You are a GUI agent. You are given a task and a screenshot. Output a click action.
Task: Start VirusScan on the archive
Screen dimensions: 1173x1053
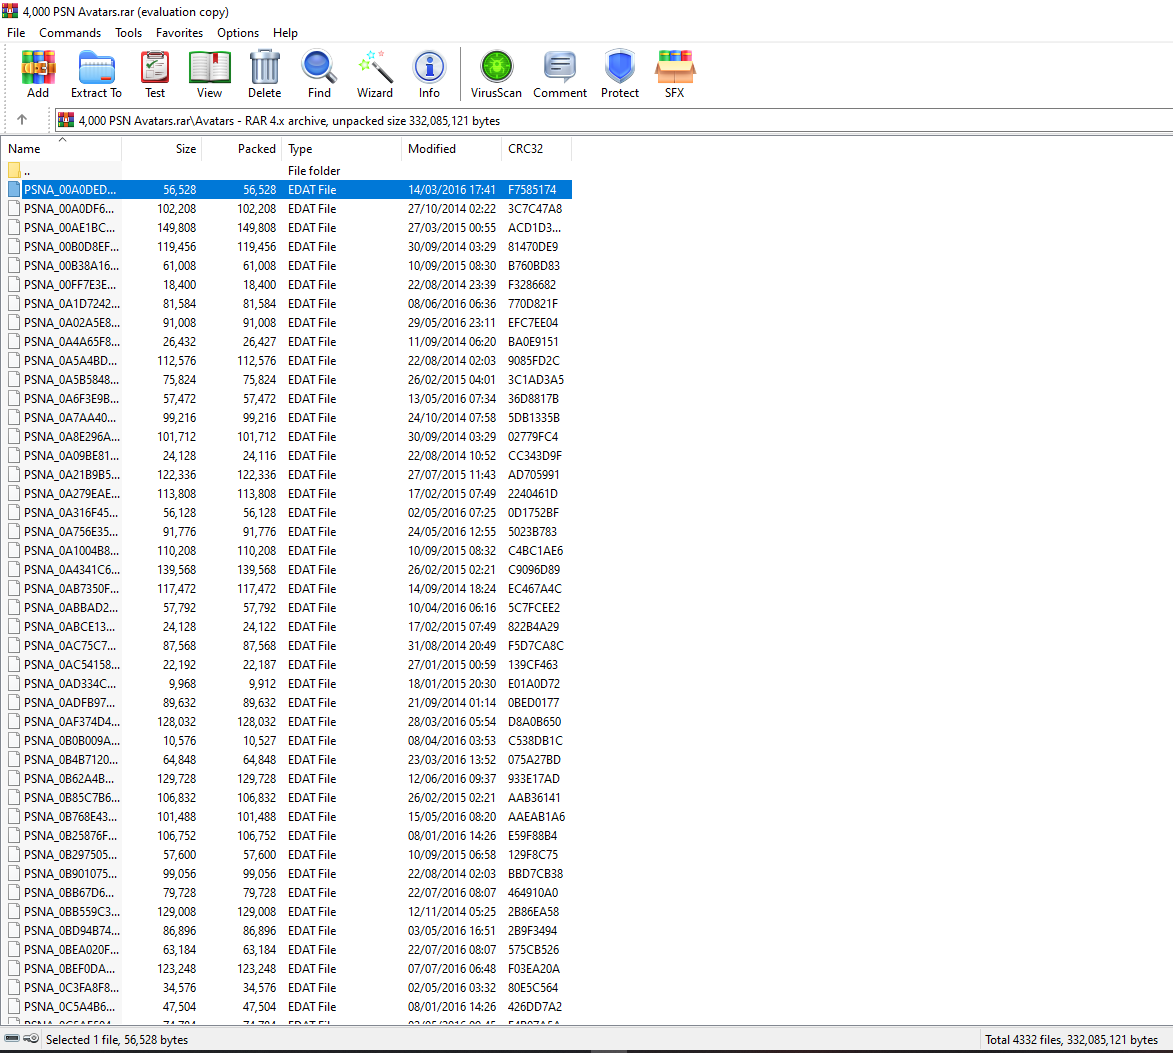496,75
